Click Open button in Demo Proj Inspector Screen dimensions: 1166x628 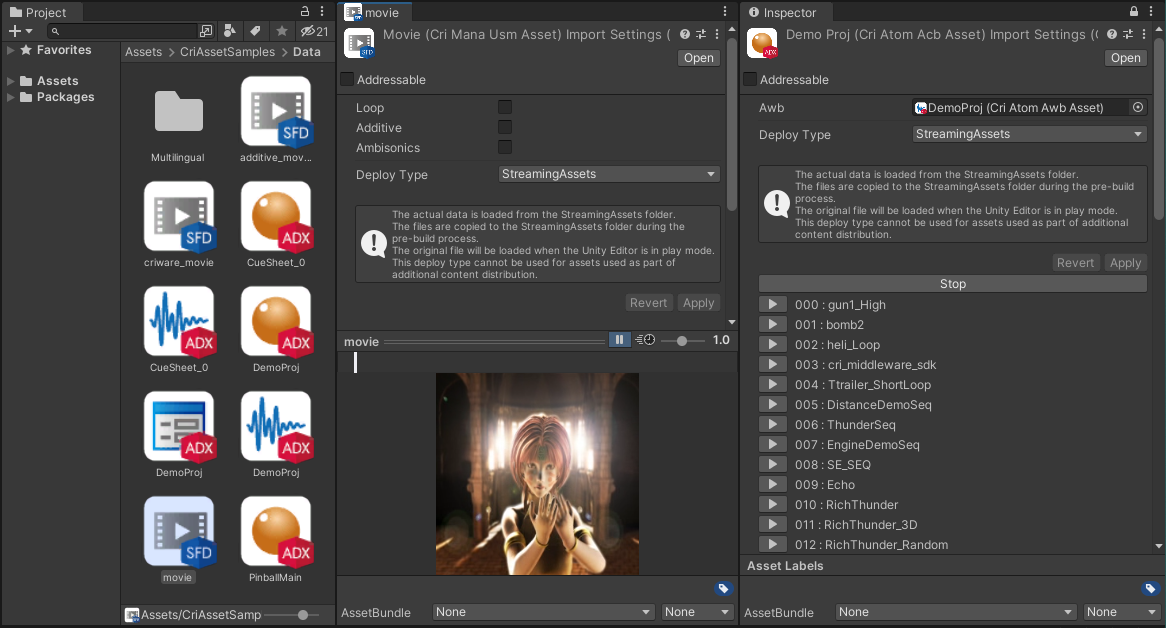coord(1126,58)
